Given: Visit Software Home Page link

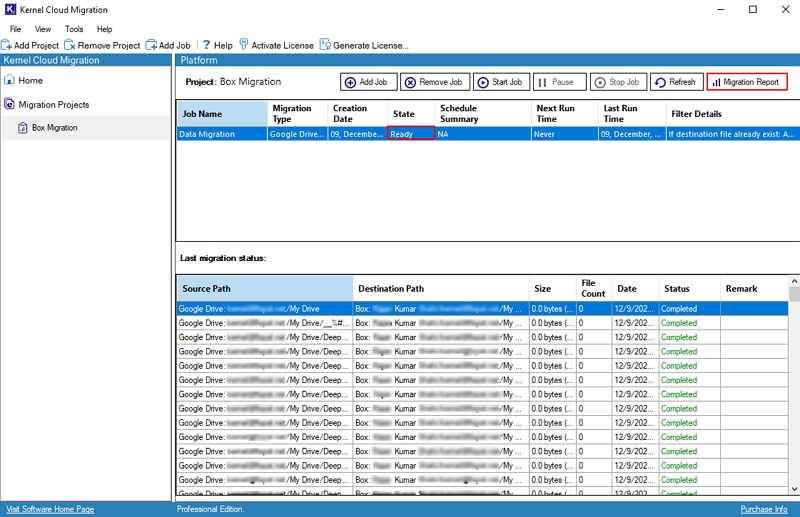Looking at the screenshot, I should [50, 509].
